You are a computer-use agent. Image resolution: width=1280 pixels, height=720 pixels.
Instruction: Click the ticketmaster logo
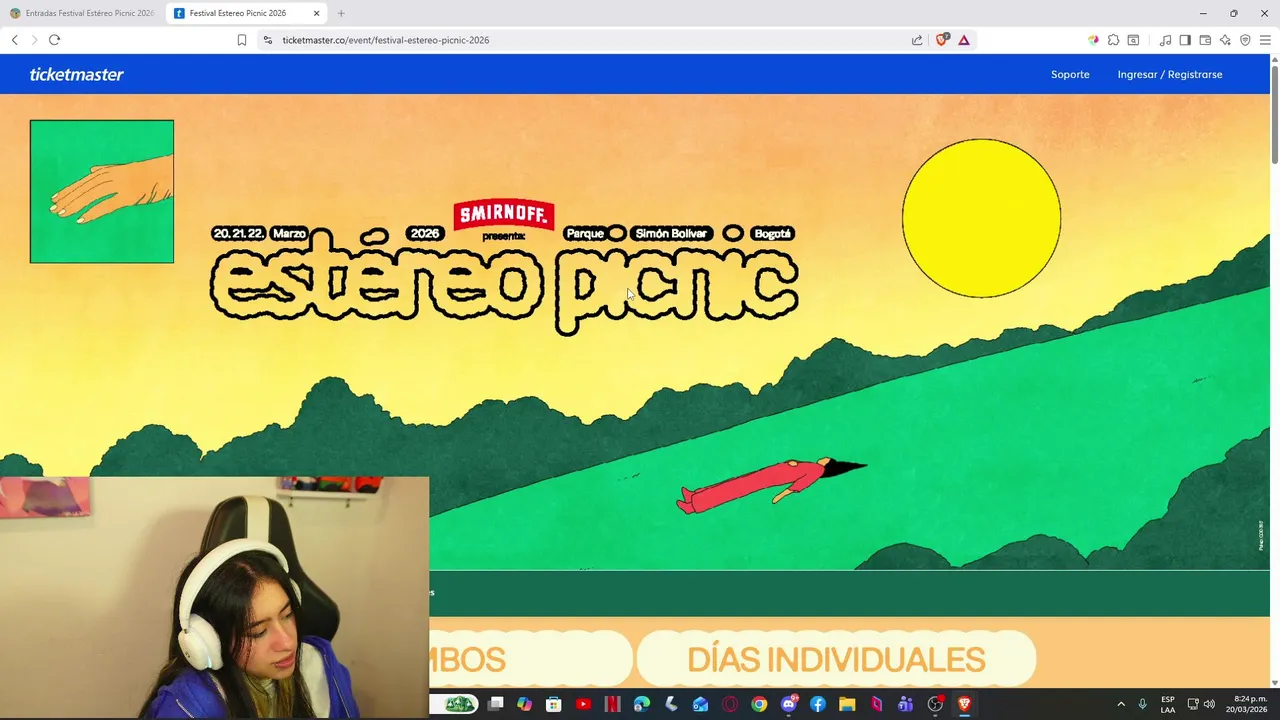click(x=76, y=74)
